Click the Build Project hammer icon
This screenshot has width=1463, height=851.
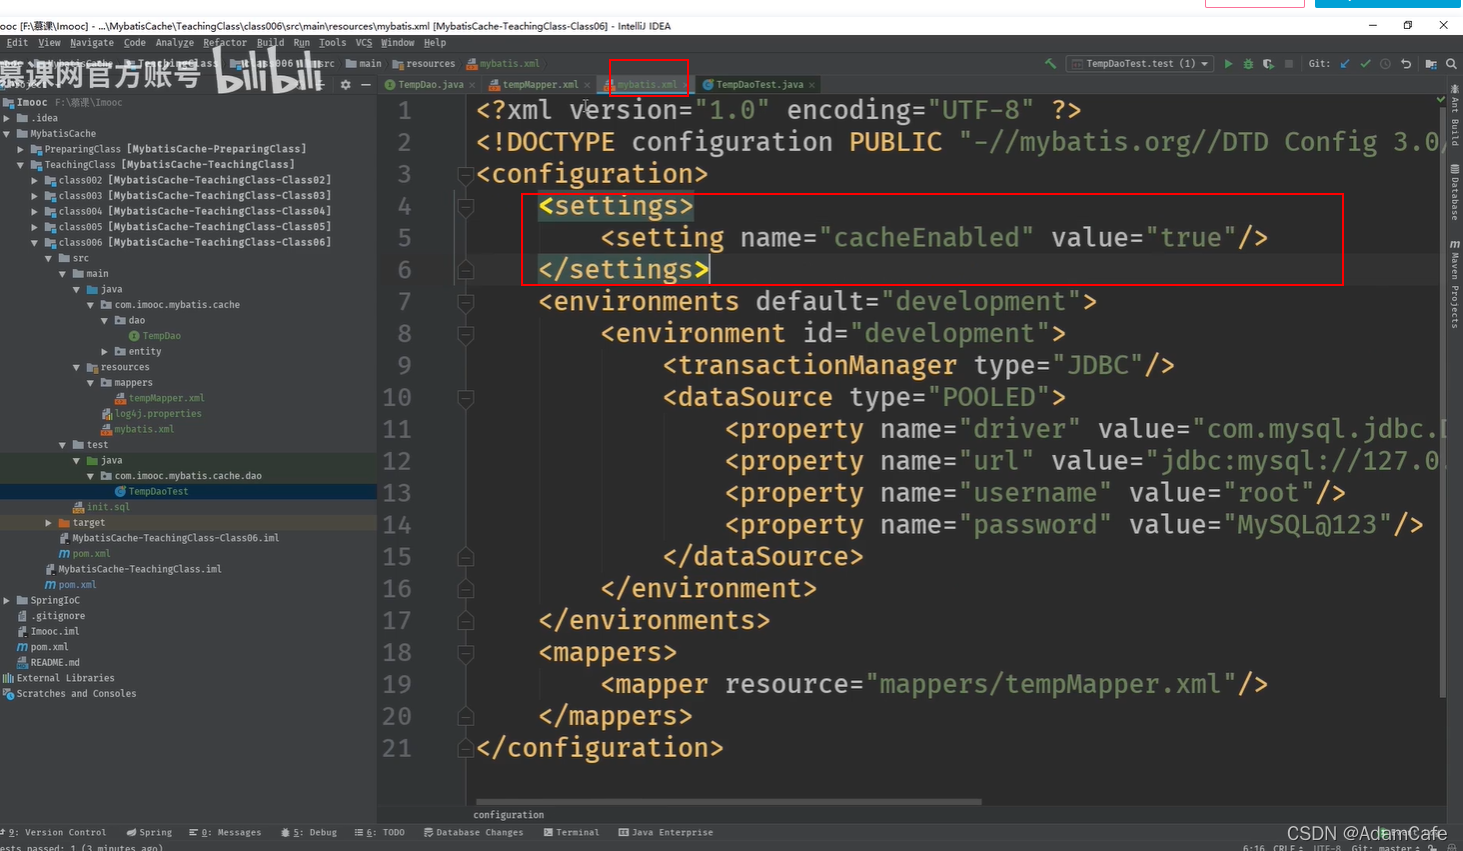click(x=1050, y=63)
